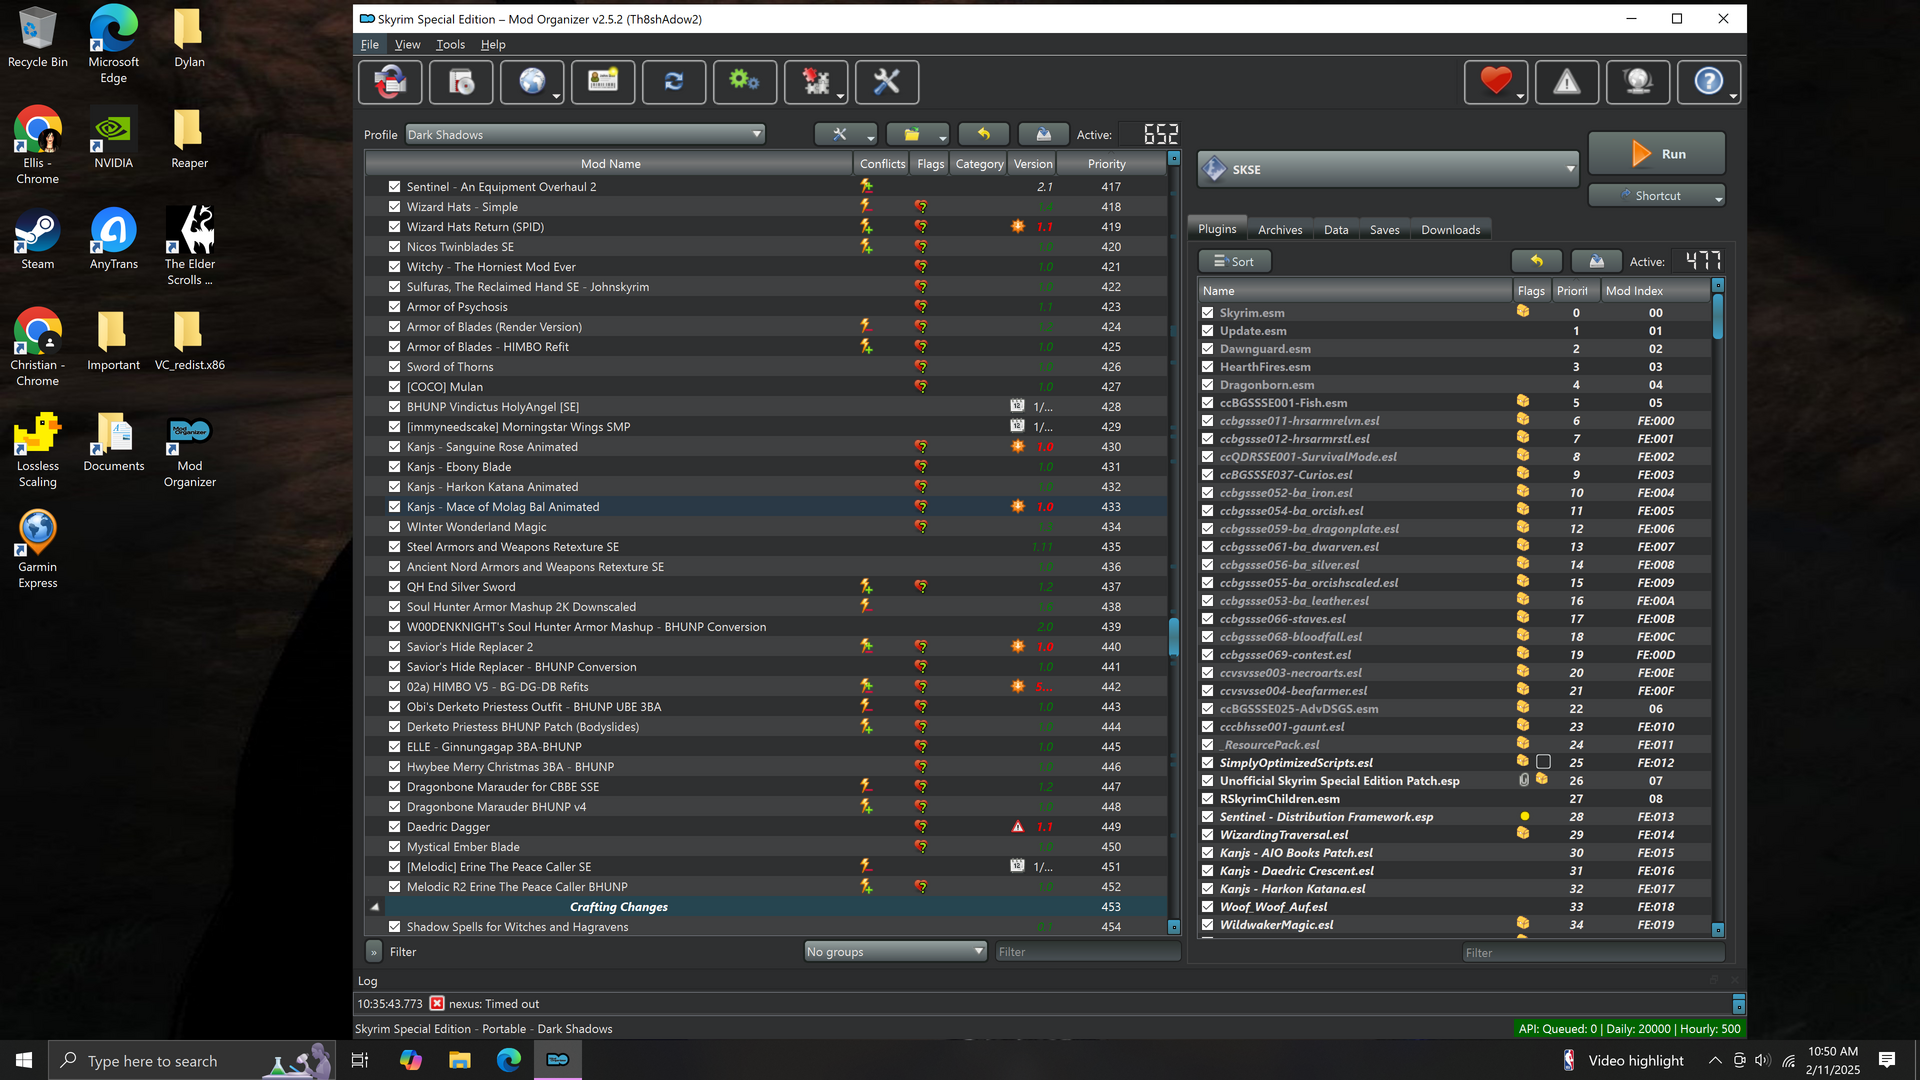
Task: Click the Install Mod from archive icon
Action: [x=462, y=82]
